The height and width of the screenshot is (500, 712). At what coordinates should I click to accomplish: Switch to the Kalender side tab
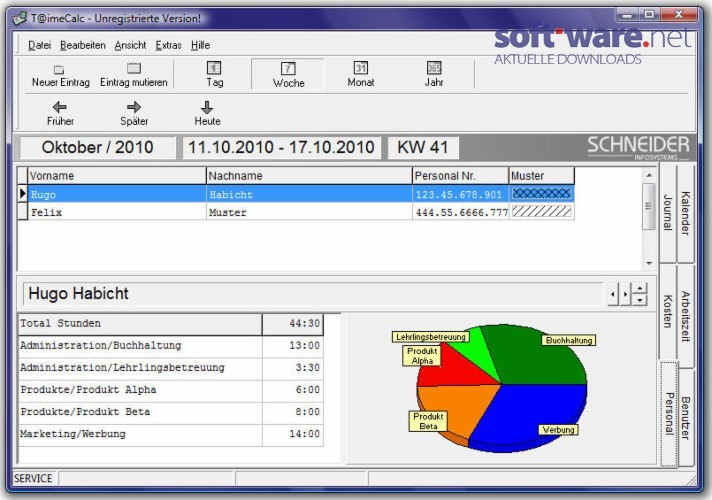coord(685,213)
